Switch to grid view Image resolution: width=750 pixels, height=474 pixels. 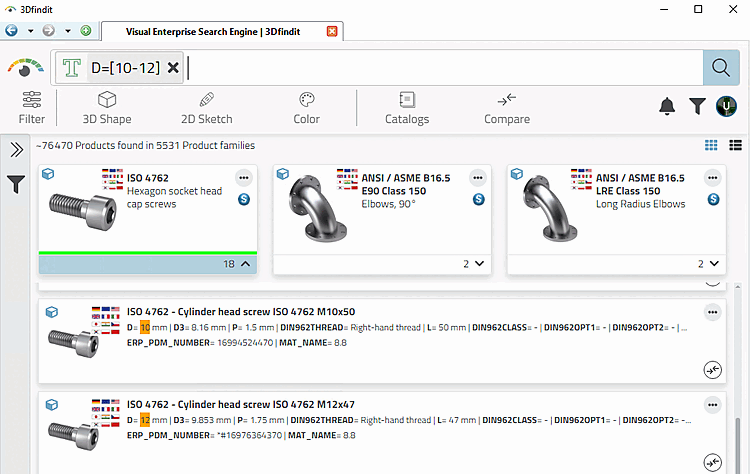click(711, 145)
